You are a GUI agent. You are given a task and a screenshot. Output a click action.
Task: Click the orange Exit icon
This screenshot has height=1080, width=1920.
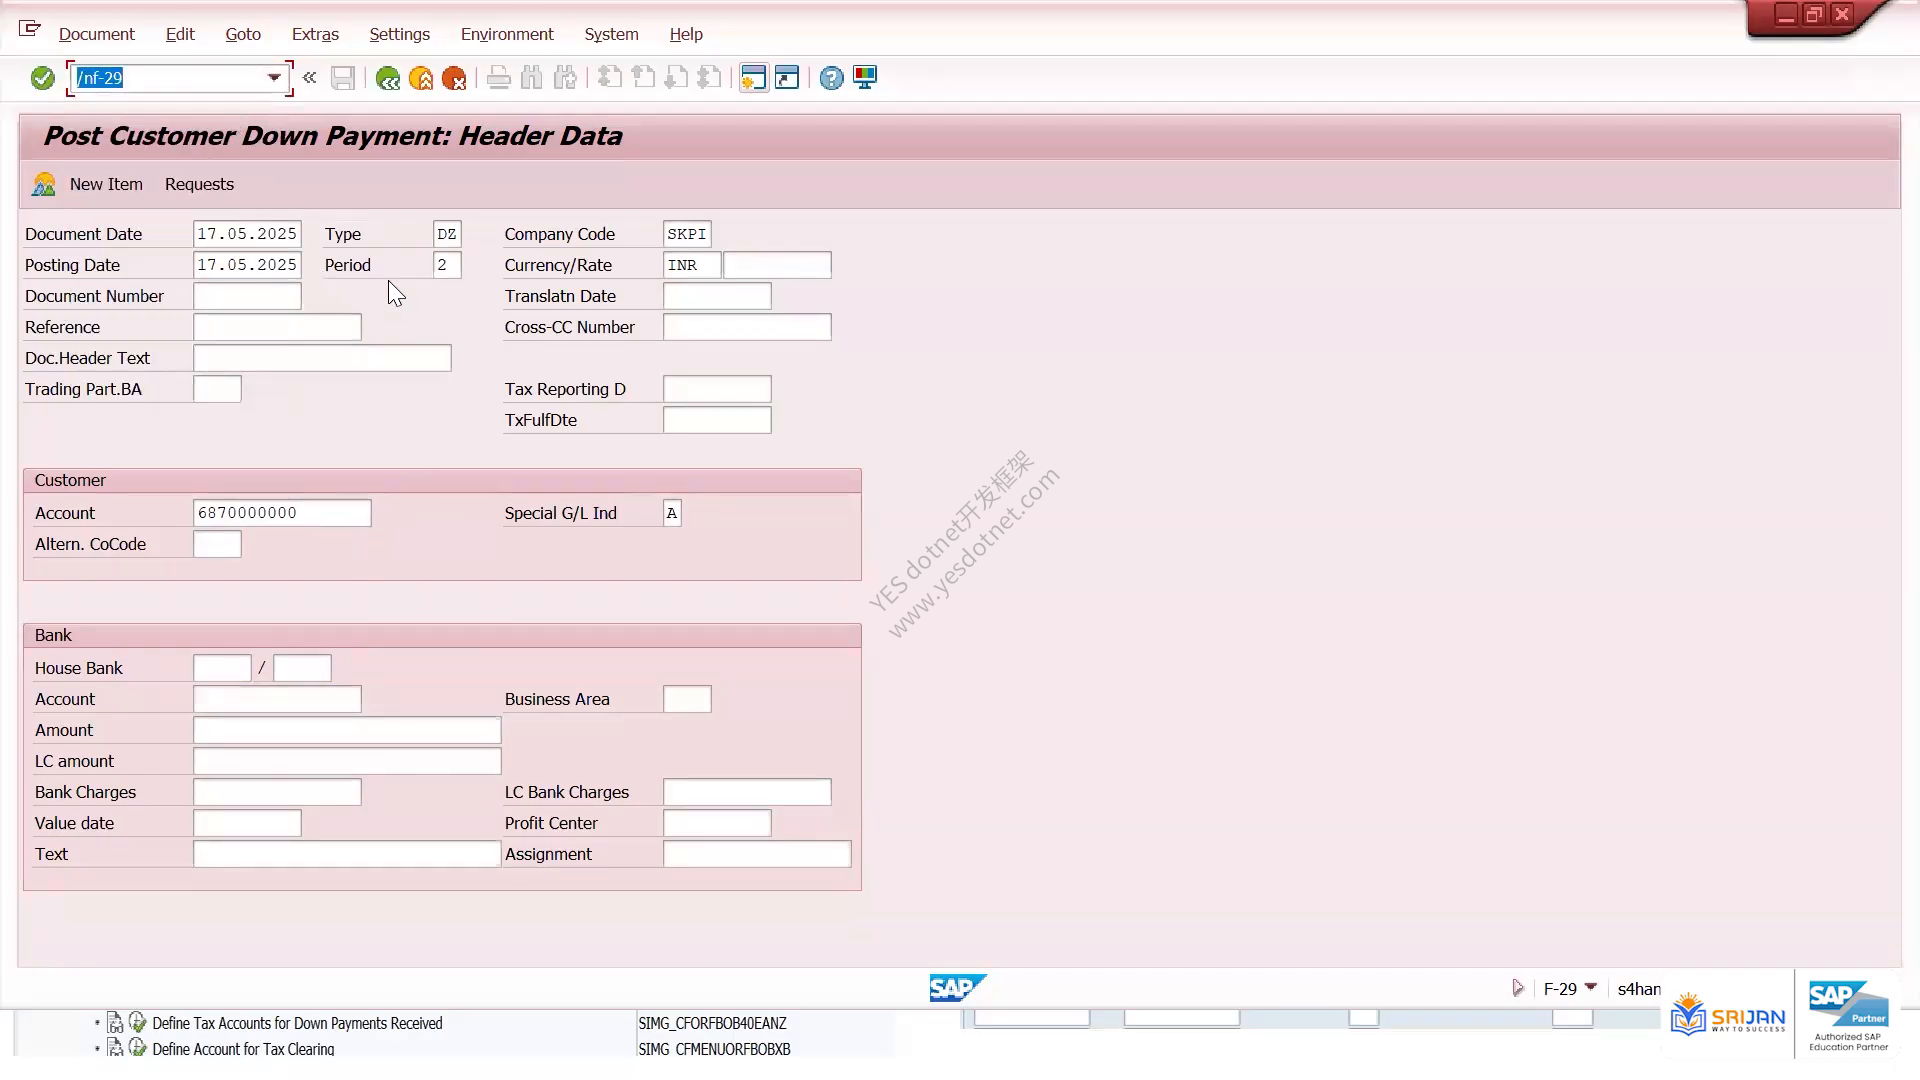pos(421,78)
